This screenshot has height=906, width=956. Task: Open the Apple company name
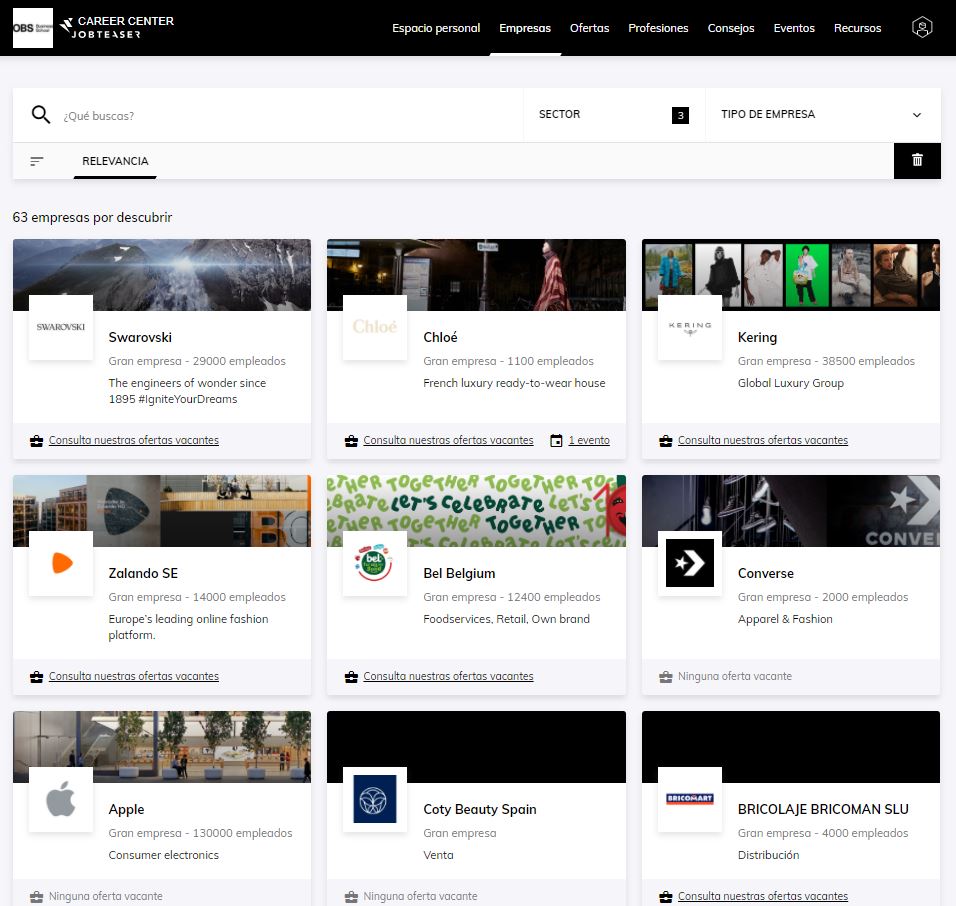(x=126, y=809)
